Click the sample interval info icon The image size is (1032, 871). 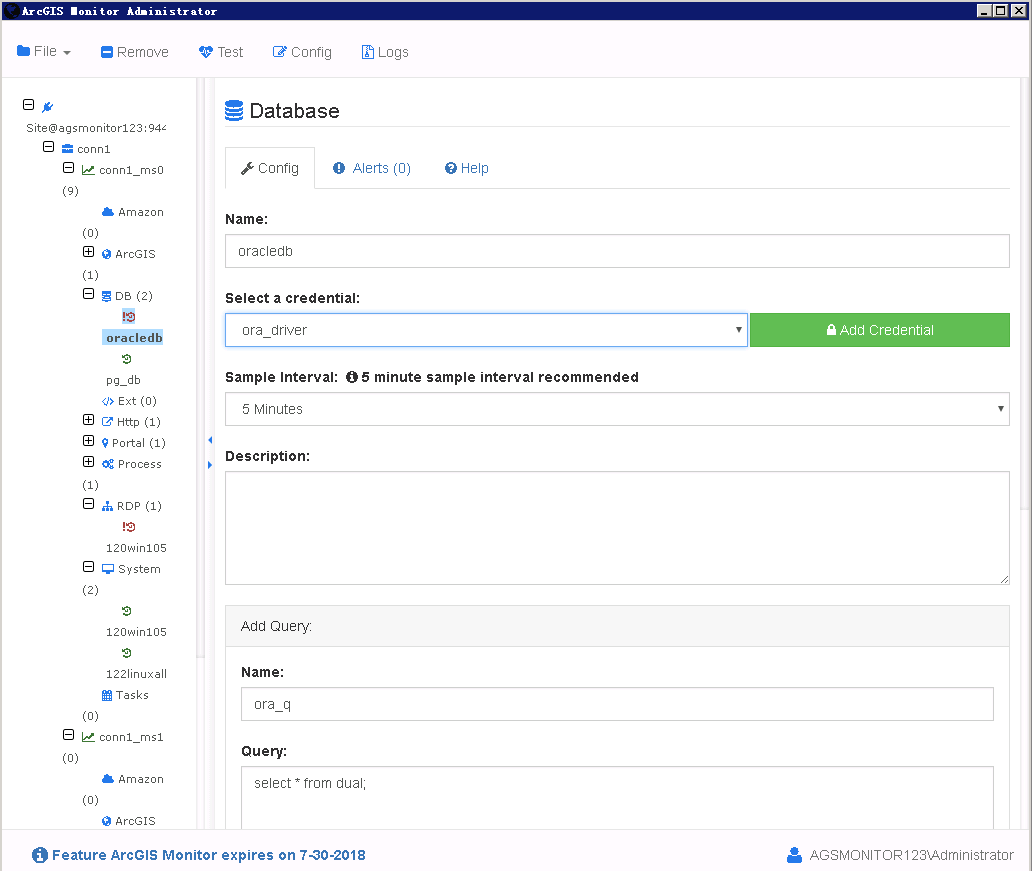pyautogui.click(x=351, y=377)
